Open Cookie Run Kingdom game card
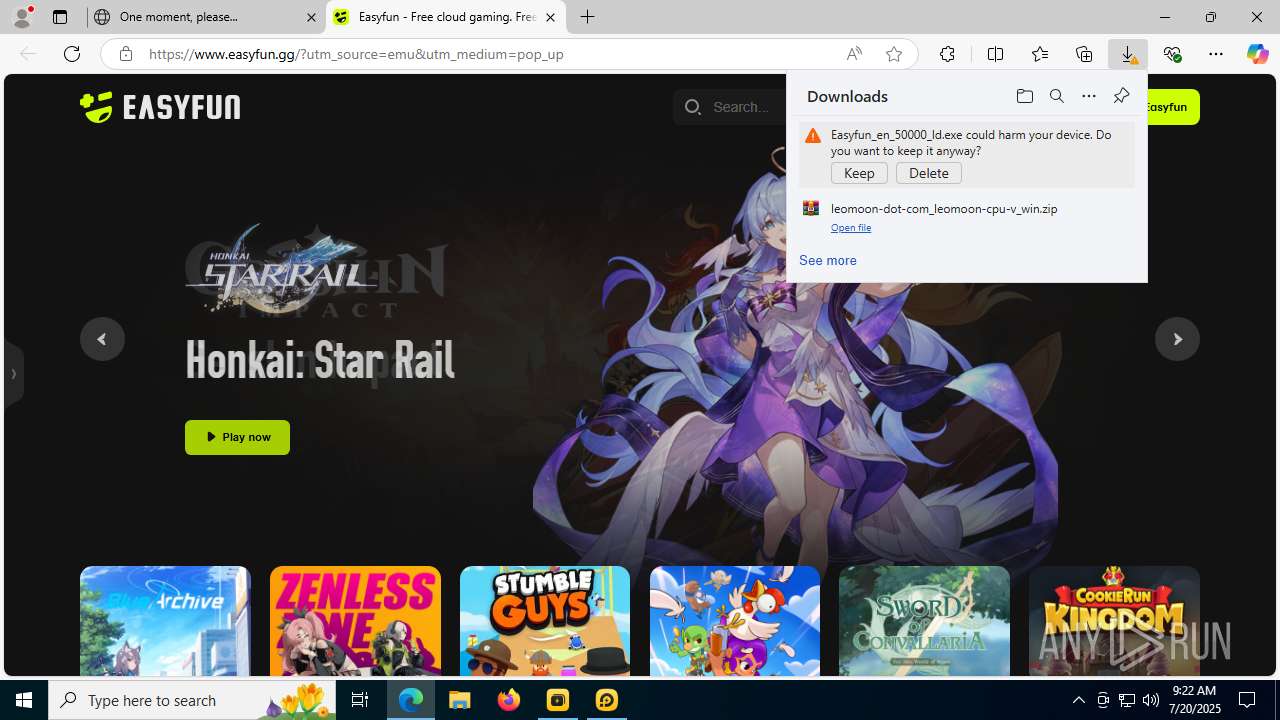This screenshot has height=720, width=1280. [1114, 621]
